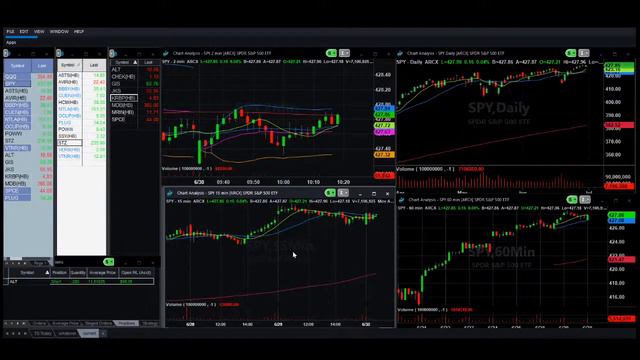Screen dimensions: 640x360
Task: Open green symbol-link dropdown on 60 min chart
Action: pos(572,200)
